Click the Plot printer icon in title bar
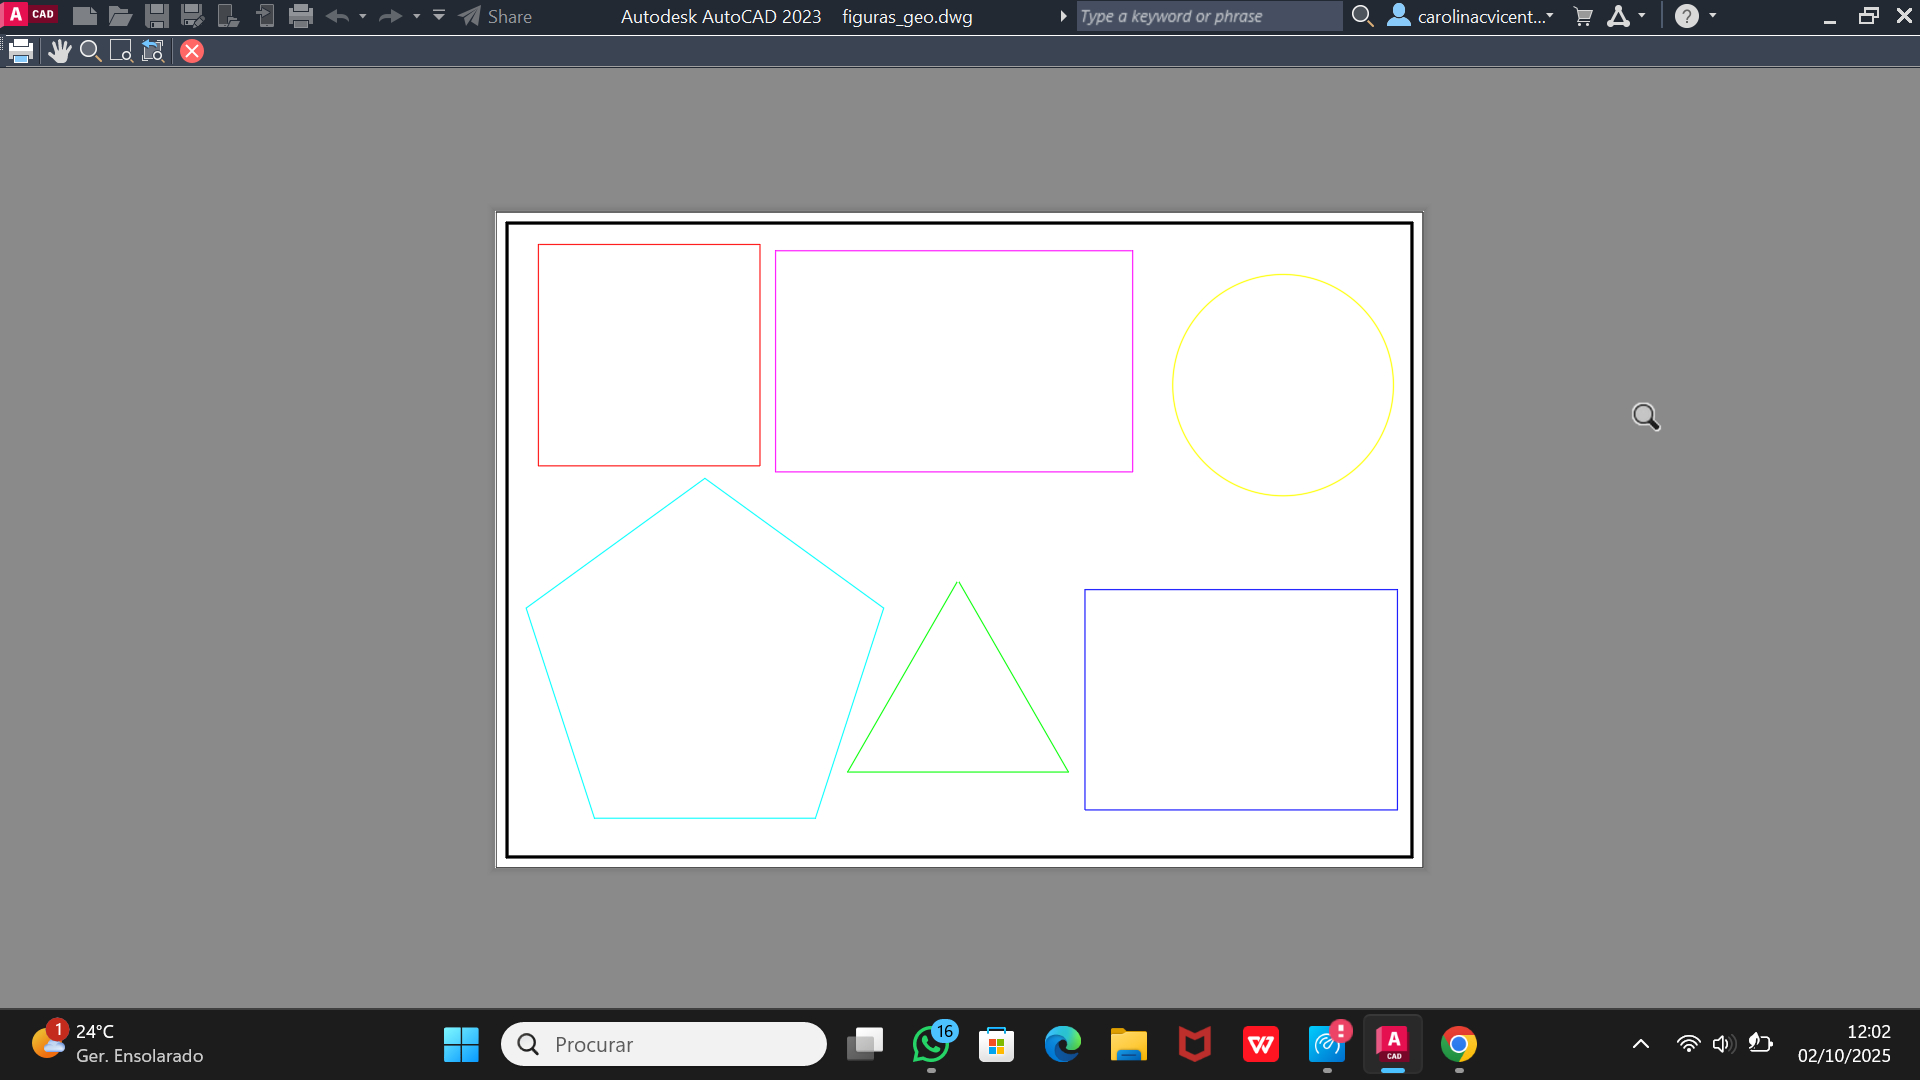This screenshot has height=1080, width=1920. coord(300,16)
